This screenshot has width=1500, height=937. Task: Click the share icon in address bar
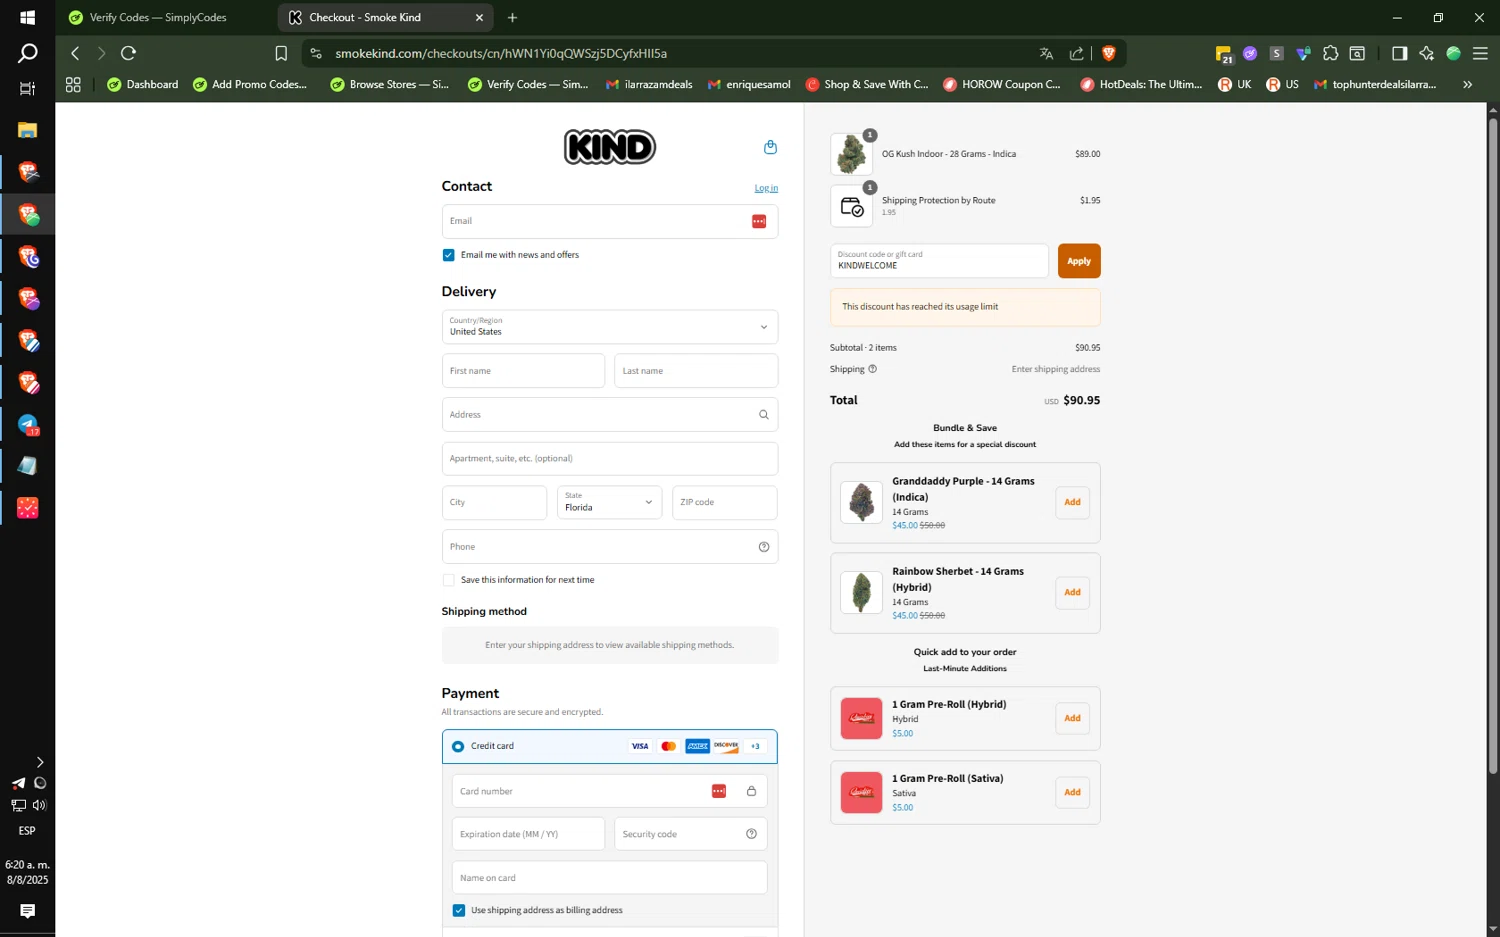(1076, 53)
